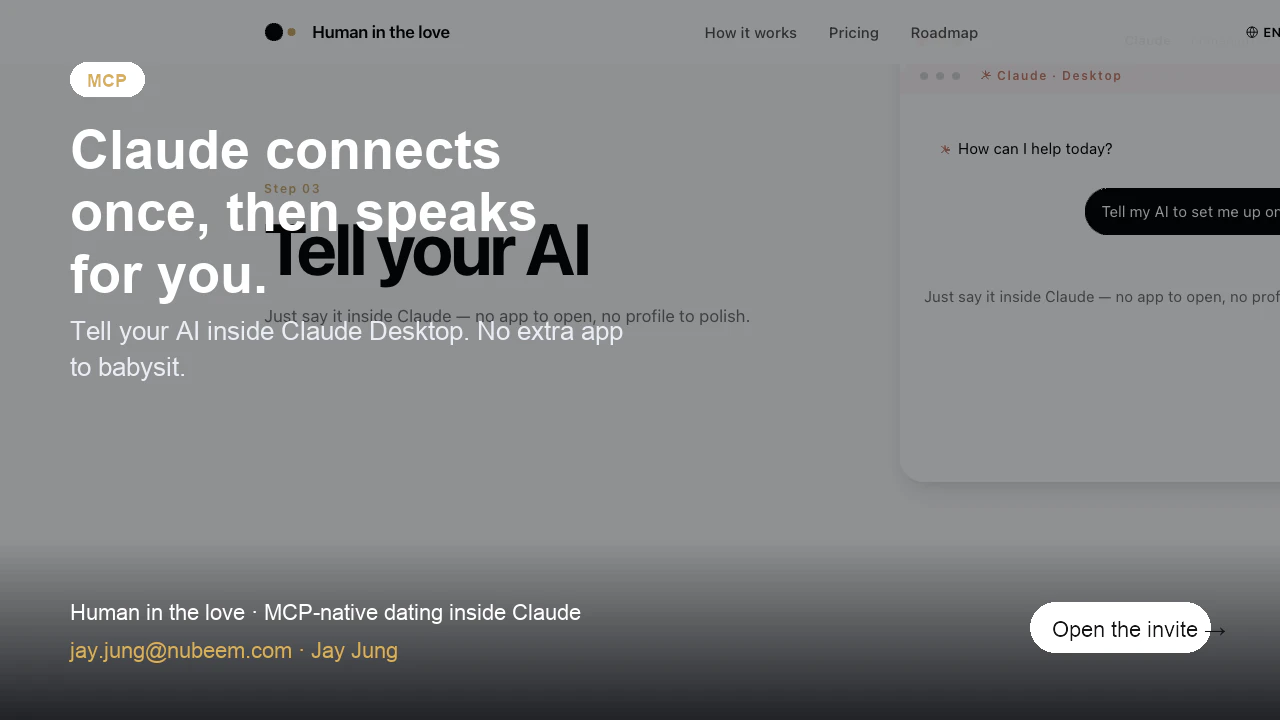Click the starburst icon beside How can I help
The height and width of the screenshot is (720, 1280).
(945, 149)
